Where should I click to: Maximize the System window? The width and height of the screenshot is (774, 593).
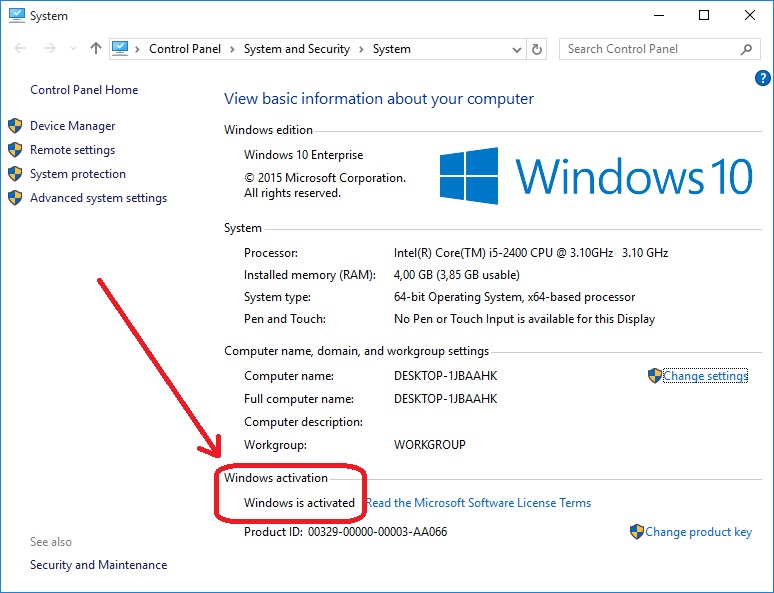(704, 15)
